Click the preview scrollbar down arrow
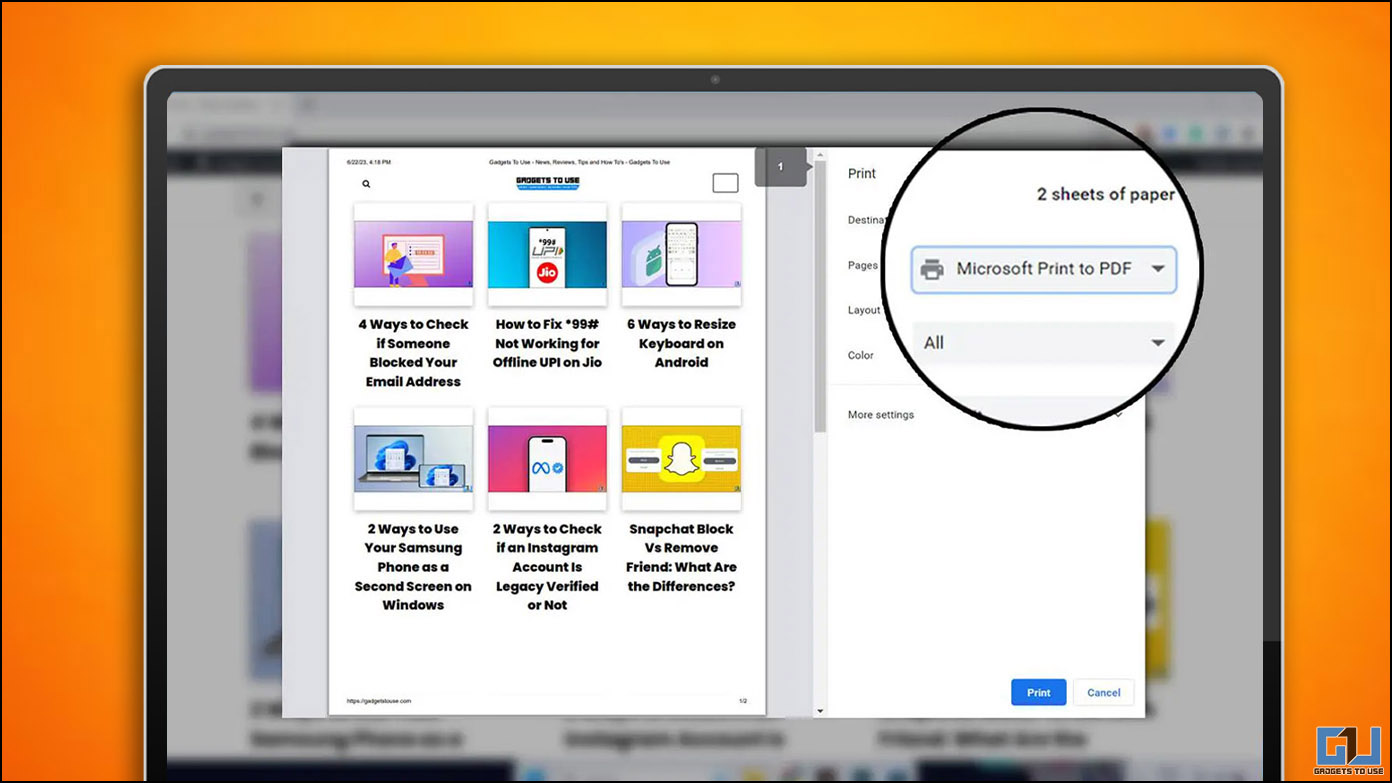Viewport: 1392px width, 783px height. click(x=821, y=711)
